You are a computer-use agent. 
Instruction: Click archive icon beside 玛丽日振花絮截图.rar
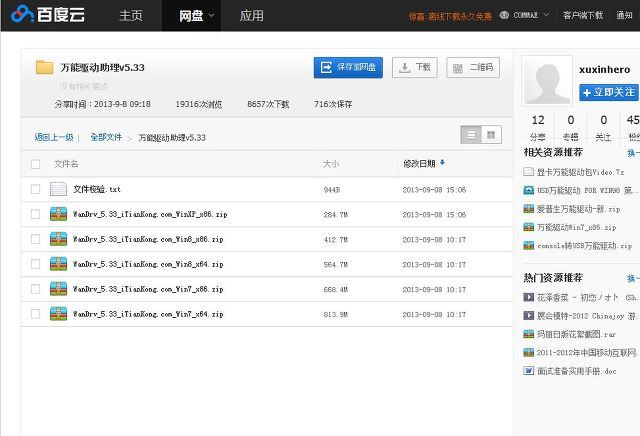click(x=529, y=334)
